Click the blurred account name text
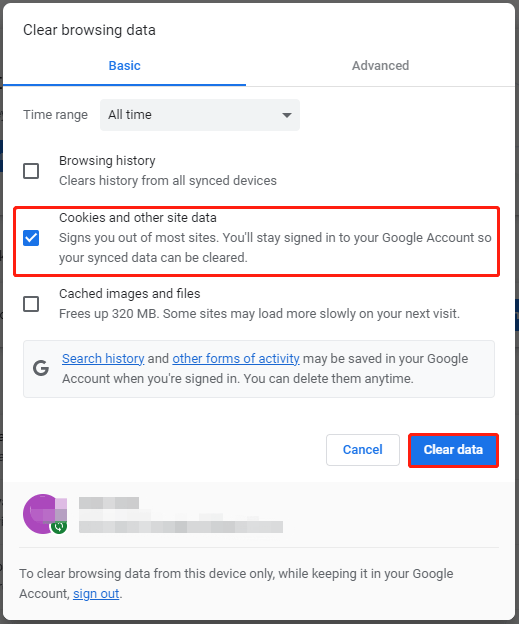519x624 pixels. pyautogui.click(x=109, y=503)
